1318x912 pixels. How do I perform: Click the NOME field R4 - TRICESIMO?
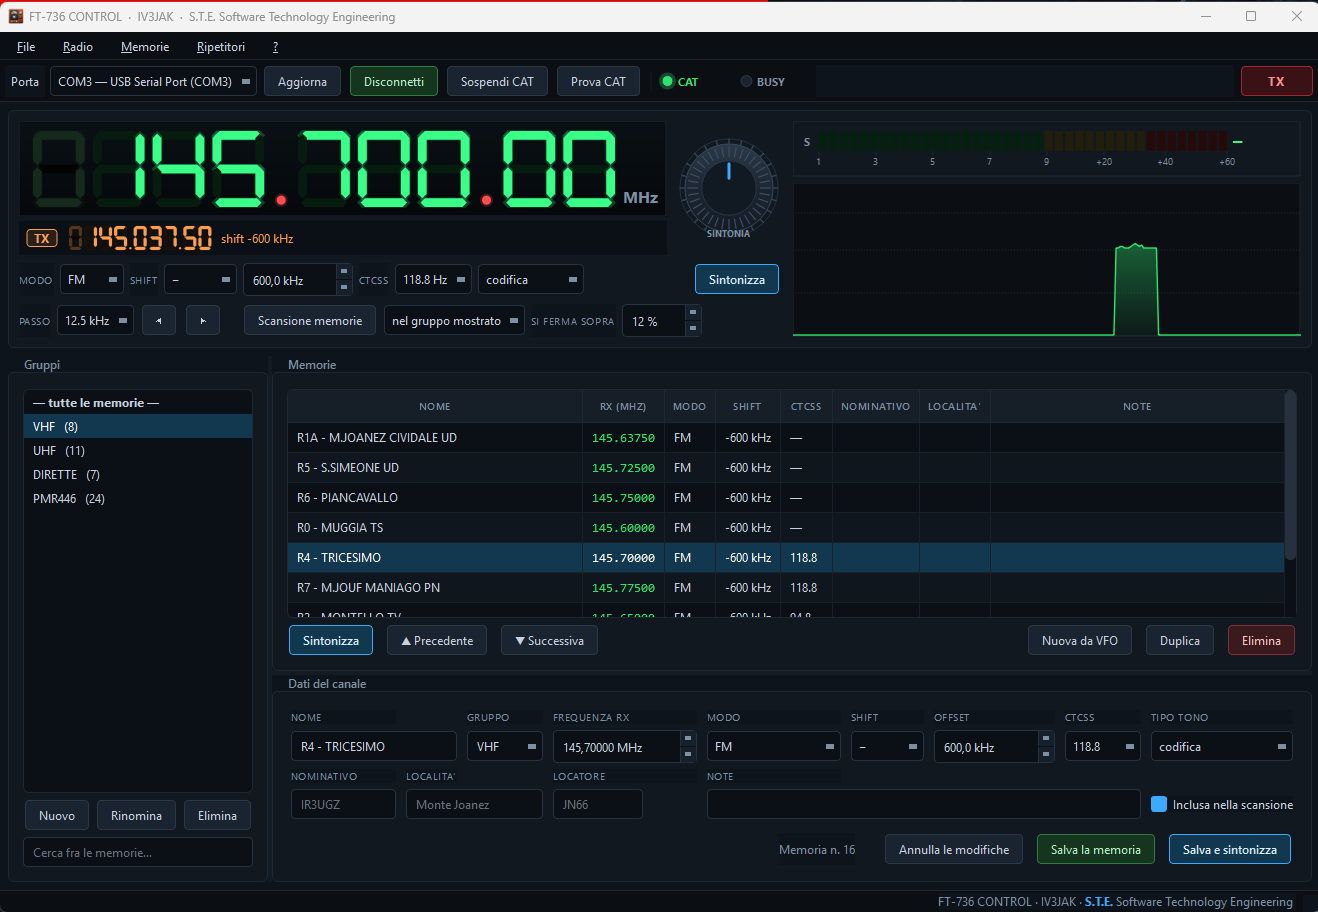(x=374, y=747)
